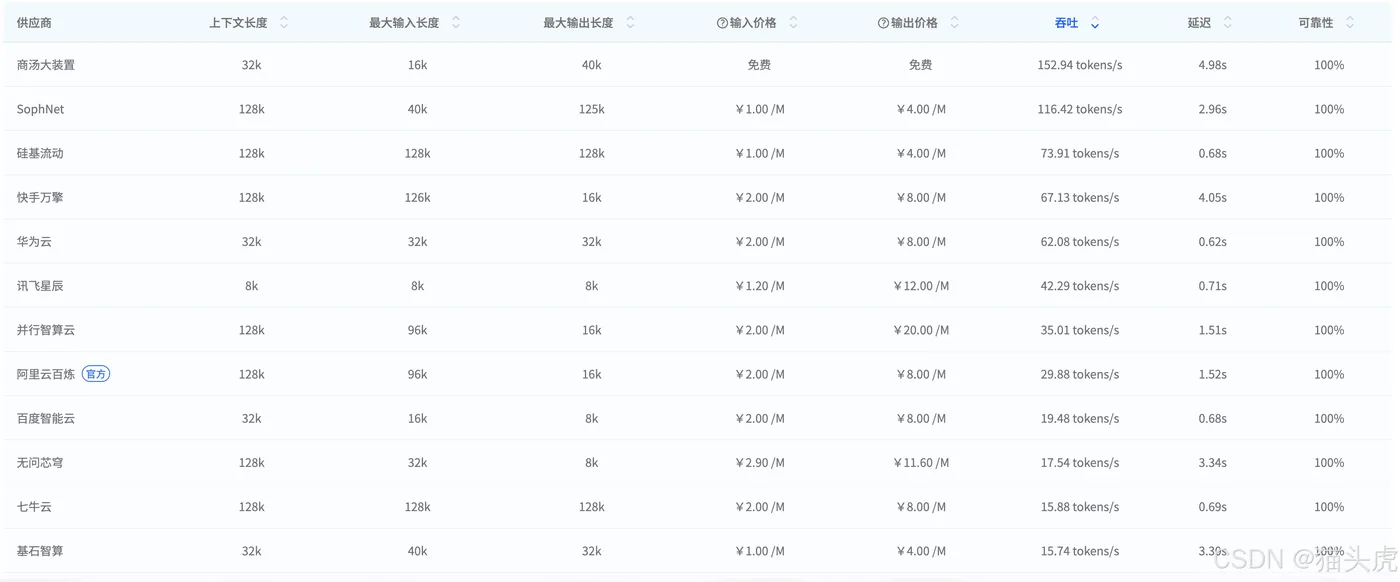
Task: Select the 商汤大装置 provider row
Action: (46, 65)
